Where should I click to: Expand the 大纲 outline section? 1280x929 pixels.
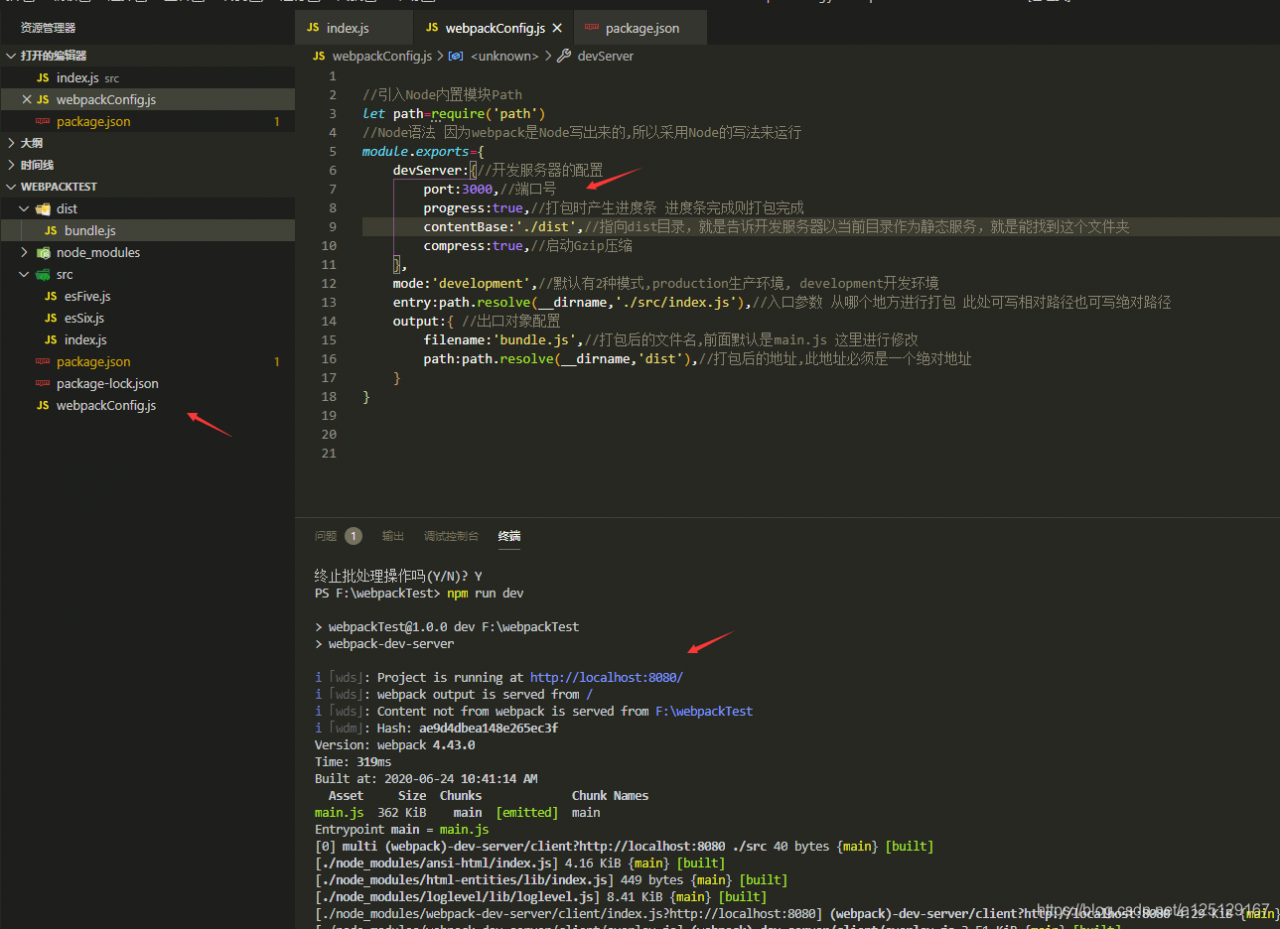11,143
